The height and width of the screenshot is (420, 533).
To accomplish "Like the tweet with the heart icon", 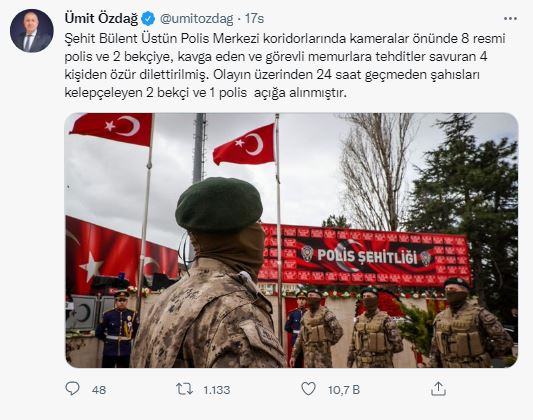I will (x=308, y=389).
